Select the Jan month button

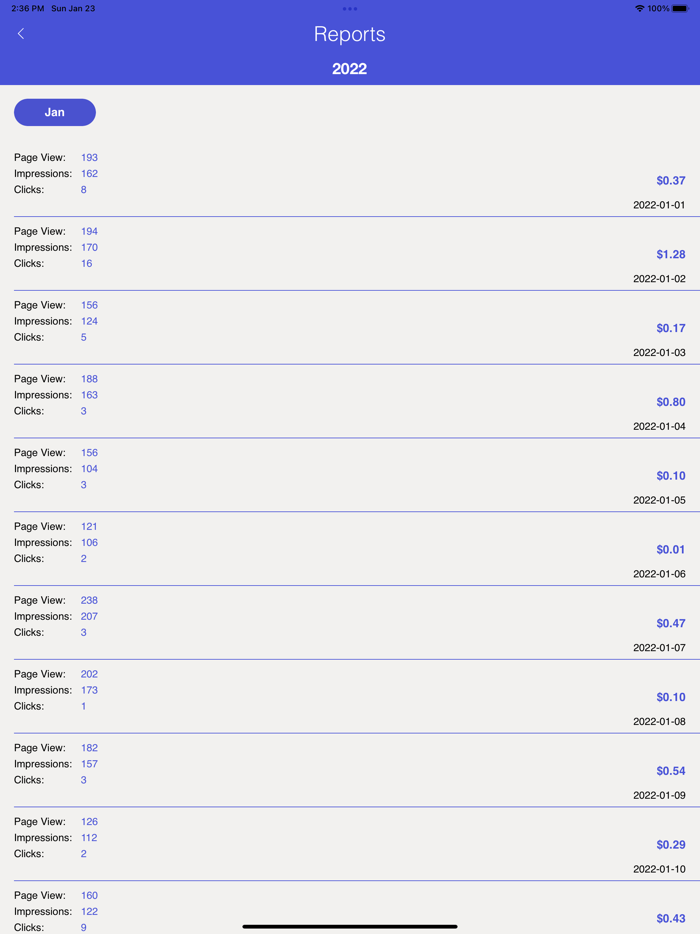click(54, 112)
